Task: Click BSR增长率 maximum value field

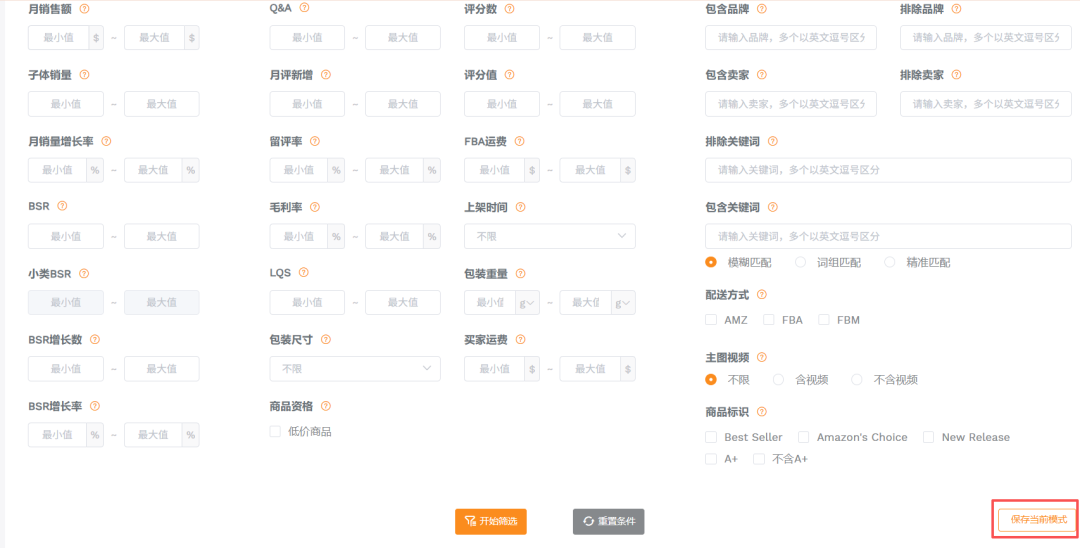Action: click(x=154, y=435)
